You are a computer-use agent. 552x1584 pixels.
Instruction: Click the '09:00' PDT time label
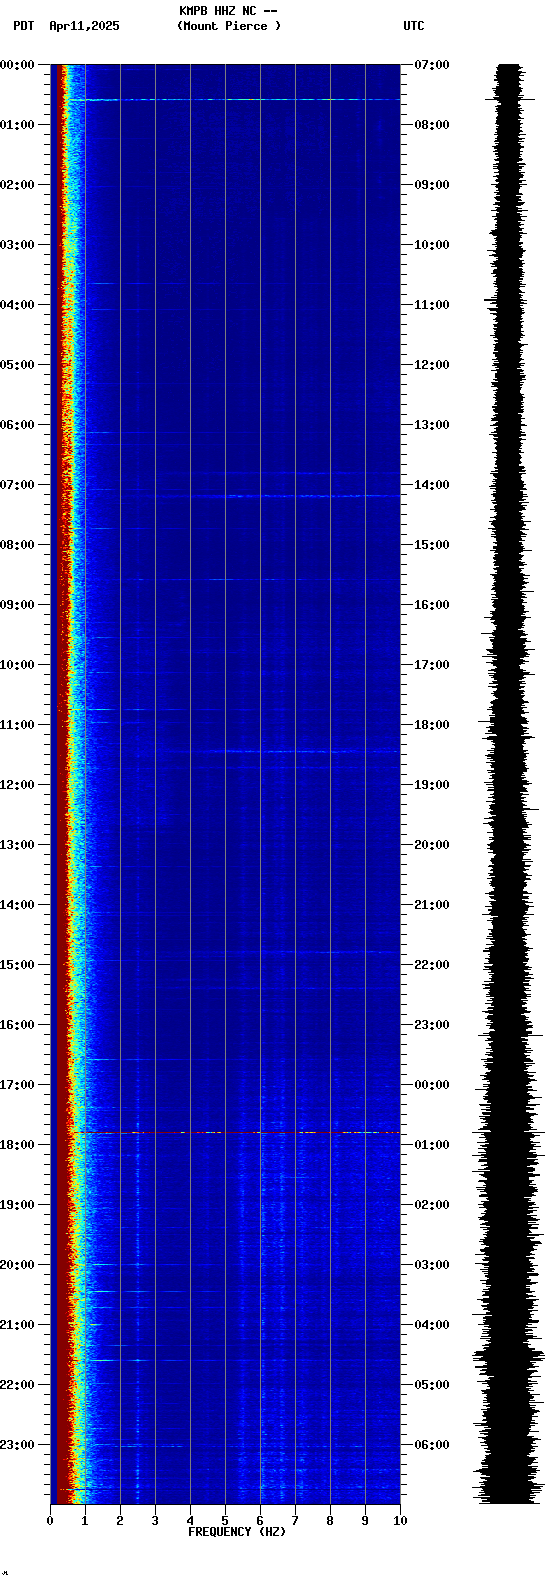(x=17, y=605)
